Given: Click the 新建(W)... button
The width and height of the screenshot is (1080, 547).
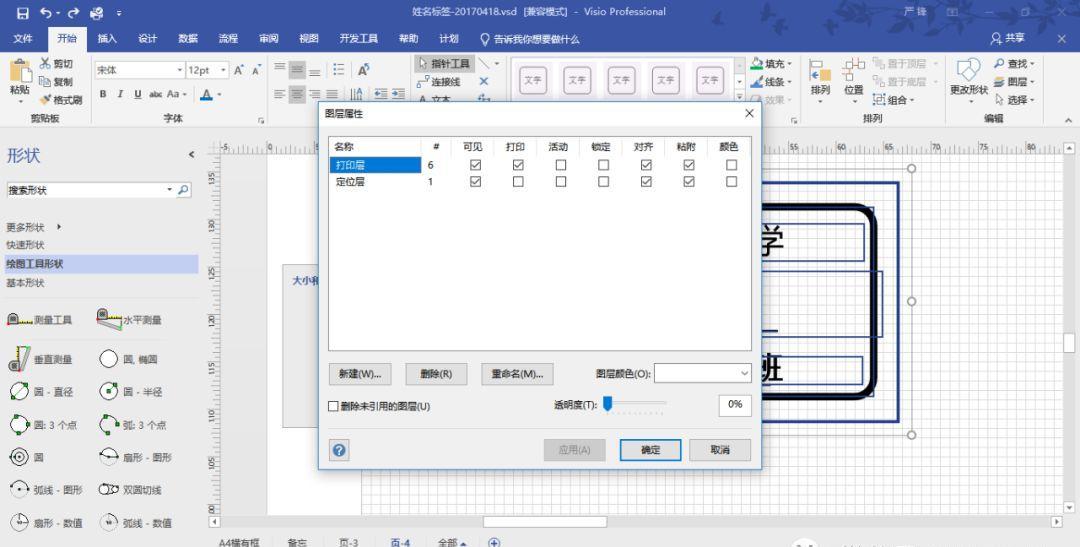Looking at the screenshot, I should coord(360,374).
